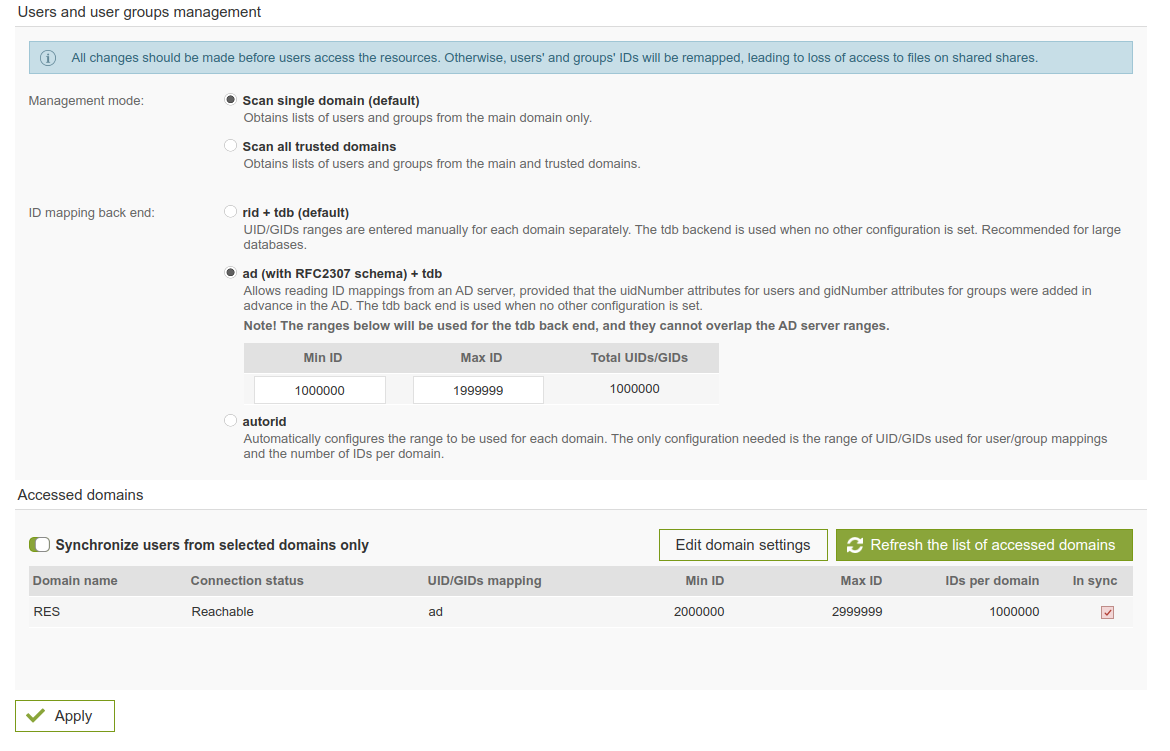Refresh the list of accessed domains
This screenshot has width=1170, height=751.
984,545
